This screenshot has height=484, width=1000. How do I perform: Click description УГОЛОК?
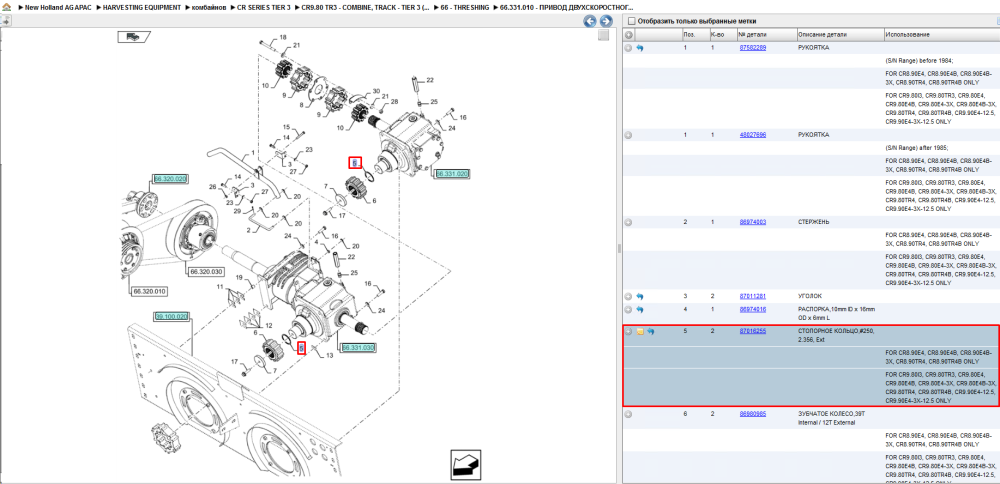(x=809, y=297)
